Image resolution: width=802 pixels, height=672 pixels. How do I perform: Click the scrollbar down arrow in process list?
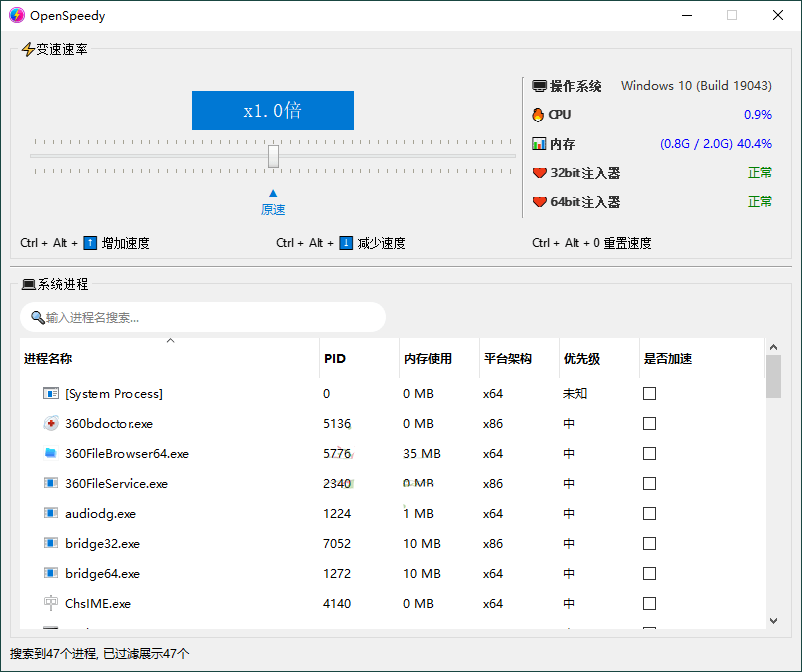(x=773, y=619)
